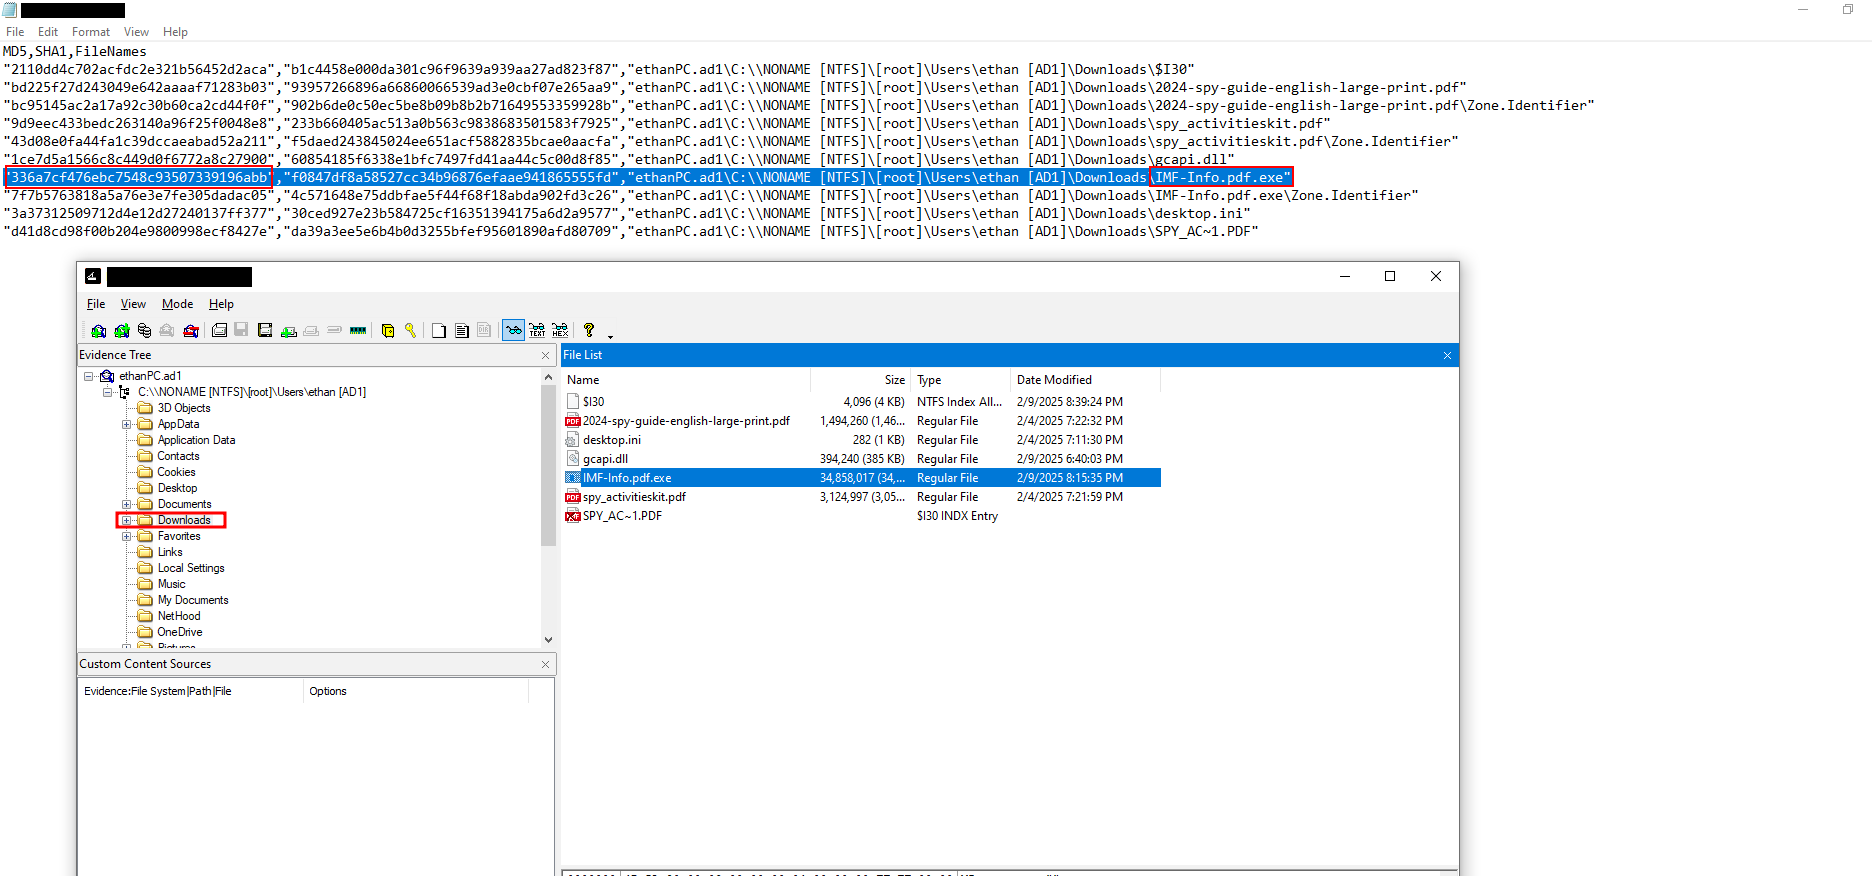Click the Evidence Tree scroll down arrow

(548, 640)
